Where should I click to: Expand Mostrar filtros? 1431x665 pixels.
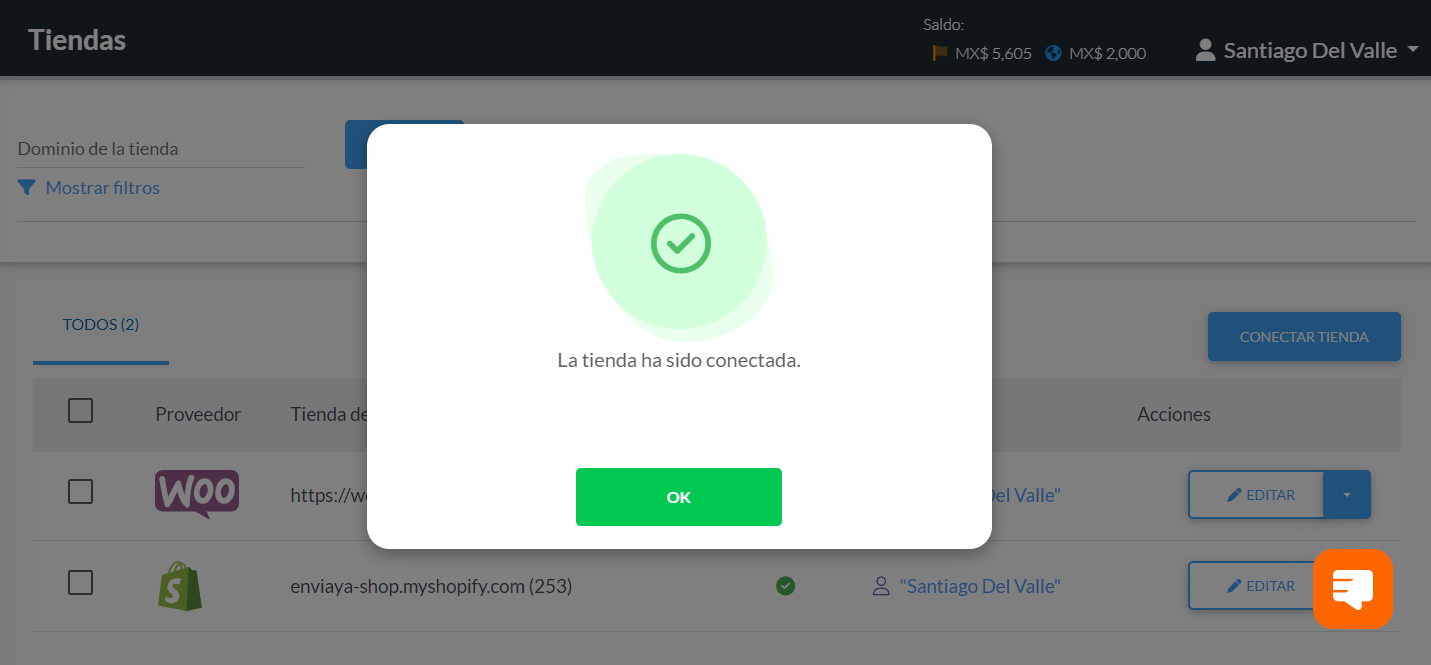point(102,187)
